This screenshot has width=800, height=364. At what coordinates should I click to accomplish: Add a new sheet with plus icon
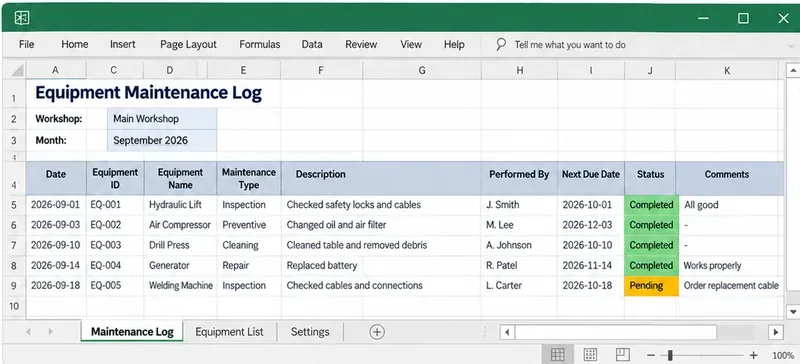(x=377, y=332)
